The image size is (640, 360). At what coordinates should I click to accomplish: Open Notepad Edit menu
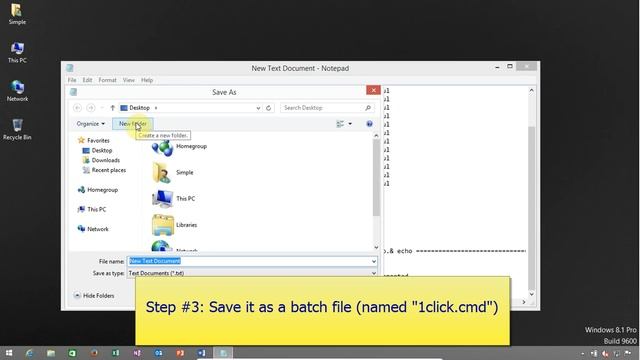coord(87,80)
